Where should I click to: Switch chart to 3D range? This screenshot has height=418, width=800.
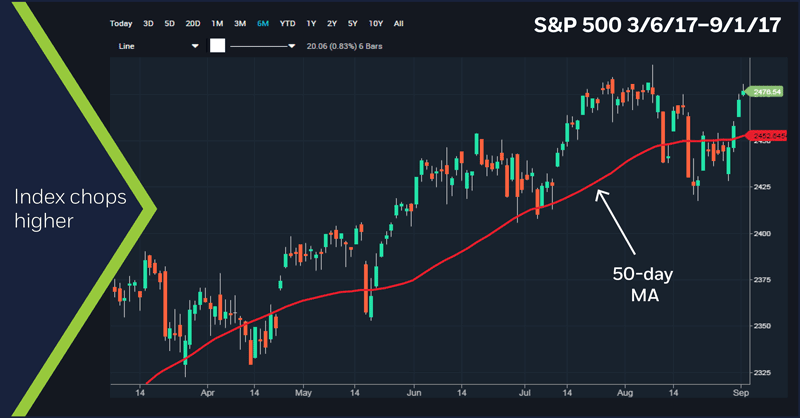click(149, 22)
